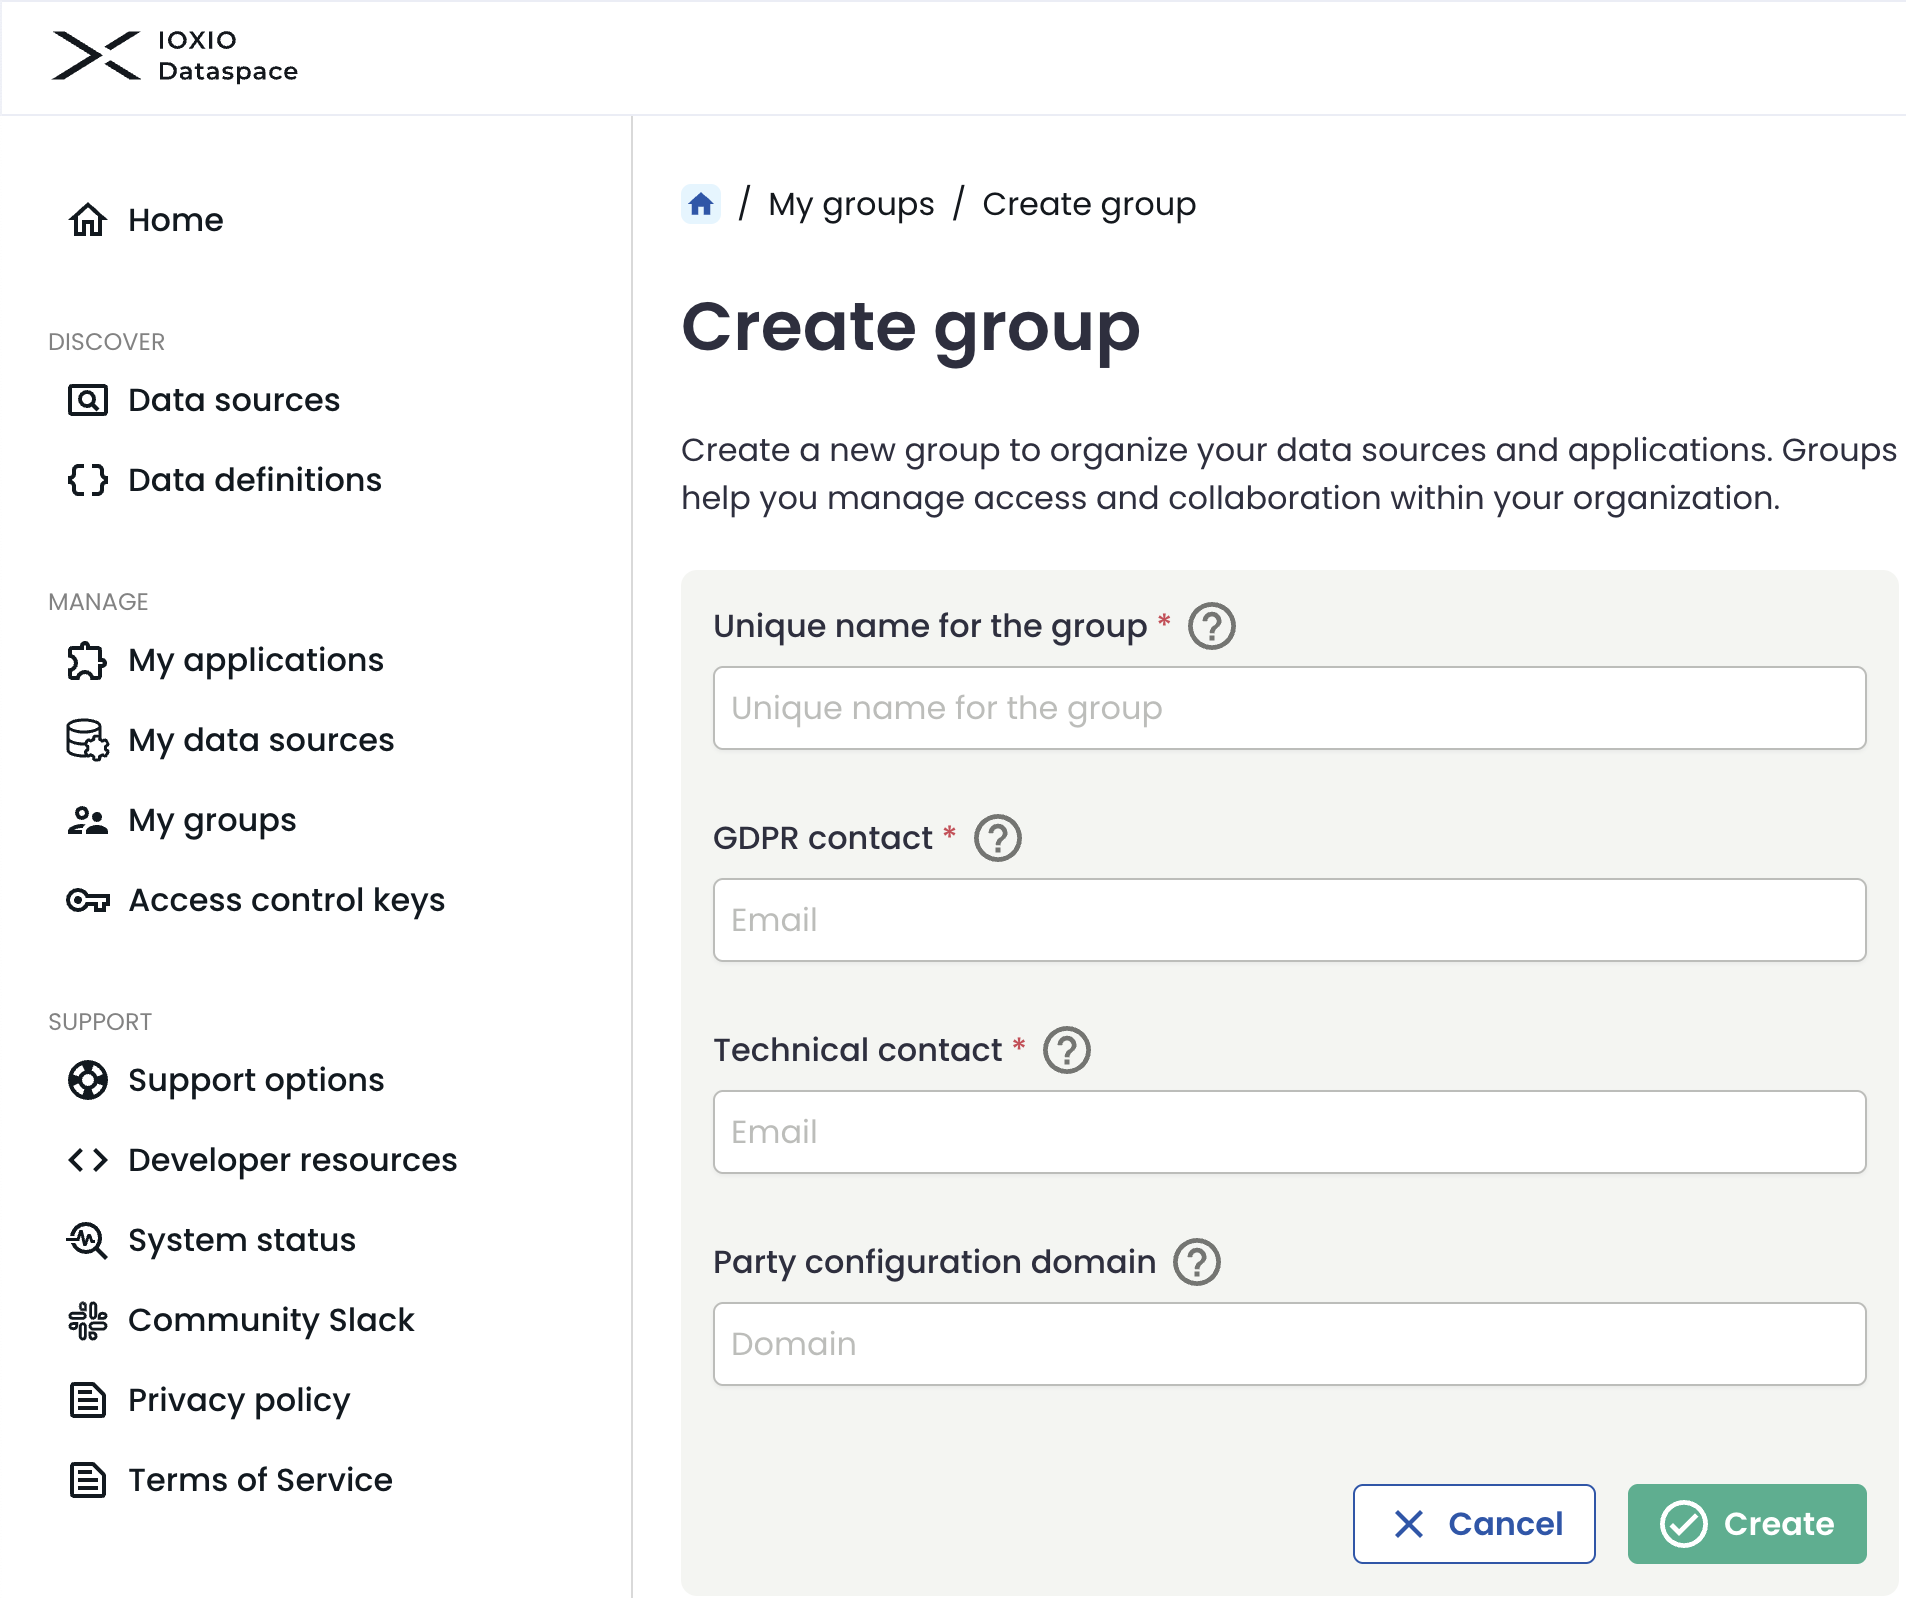Open help for Party configuration domain
This screenshot has height=1598, width=1906.
[1196, 1261]
